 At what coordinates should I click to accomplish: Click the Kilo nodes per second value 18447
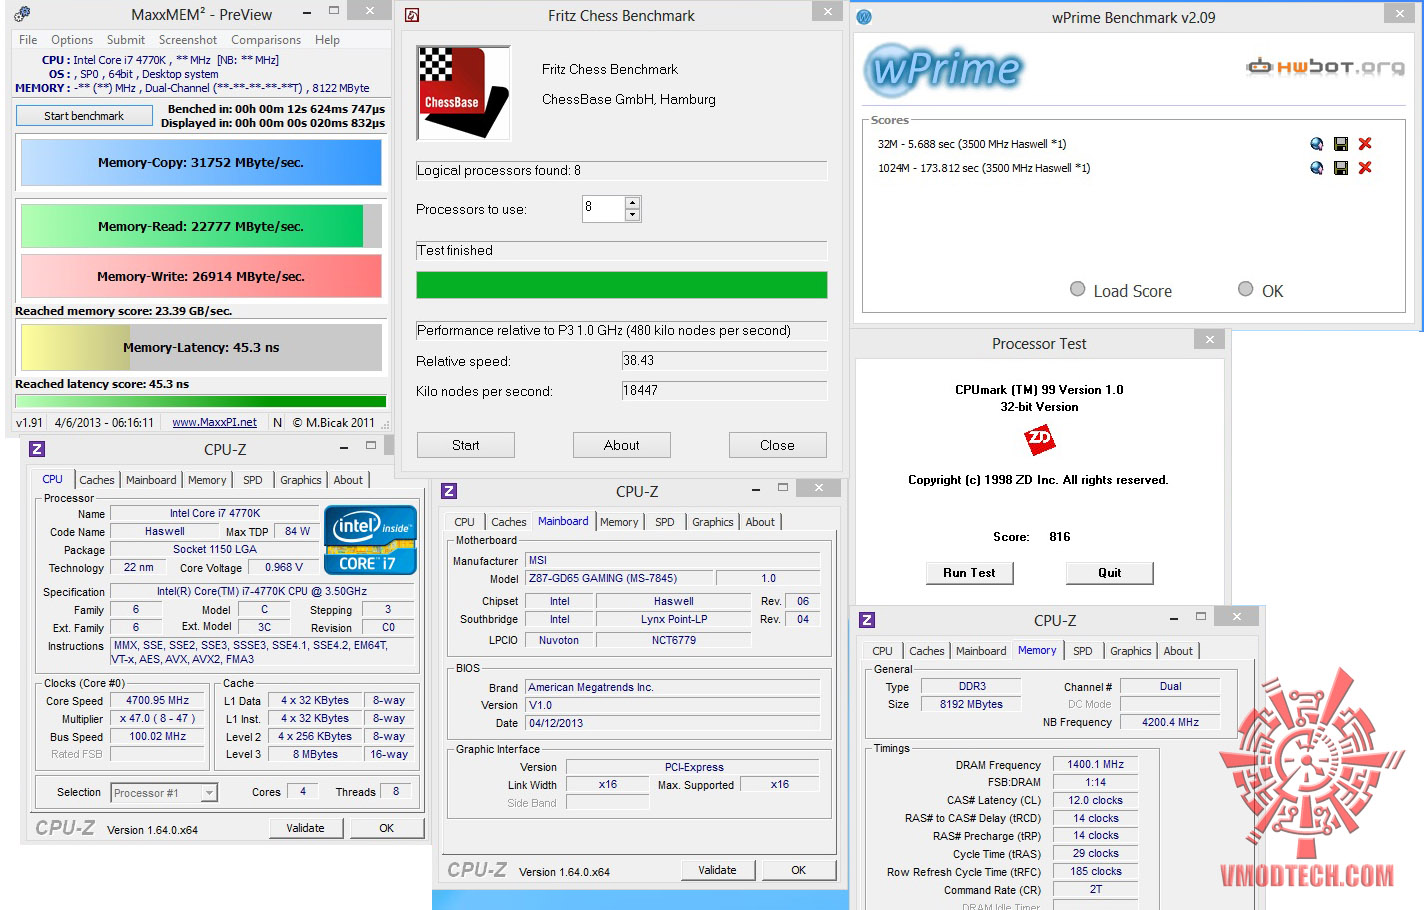[x=724, y=391]
